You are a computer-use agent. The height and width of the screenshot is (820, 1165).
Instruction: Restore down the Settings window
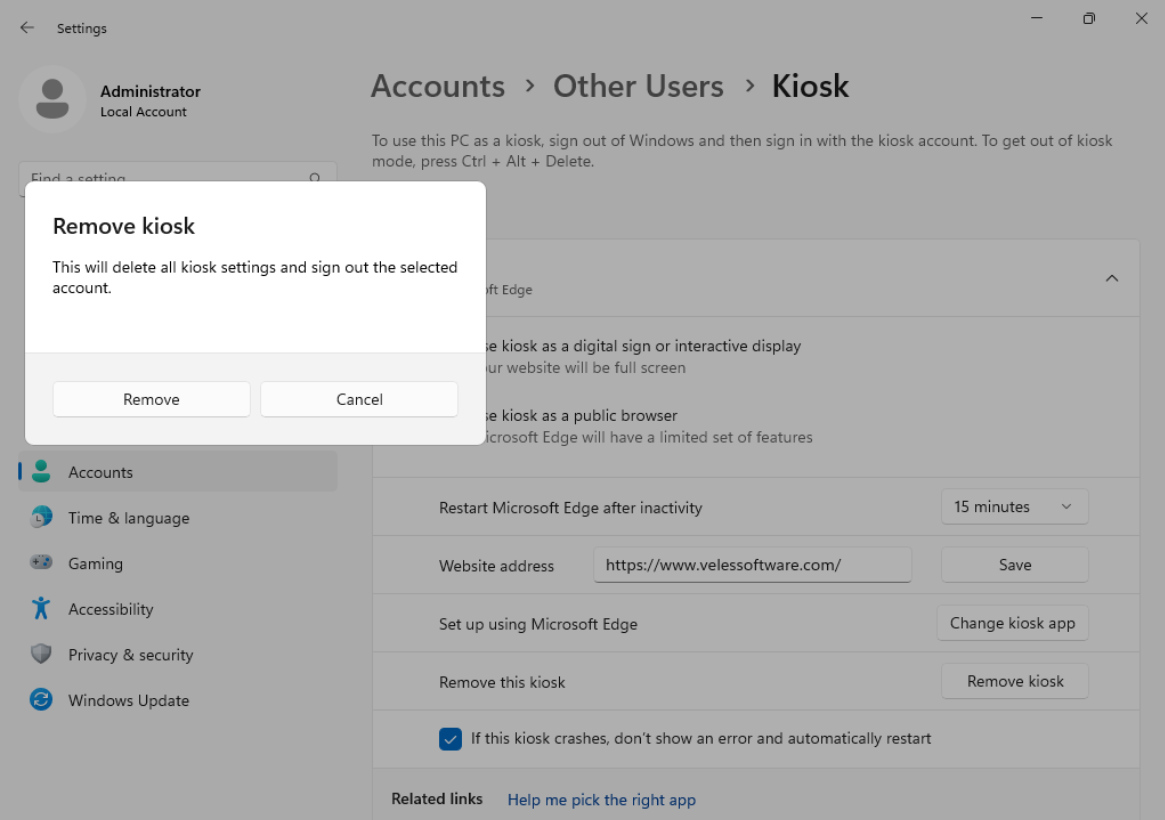pyautogui.click(x=1089, y=18)
